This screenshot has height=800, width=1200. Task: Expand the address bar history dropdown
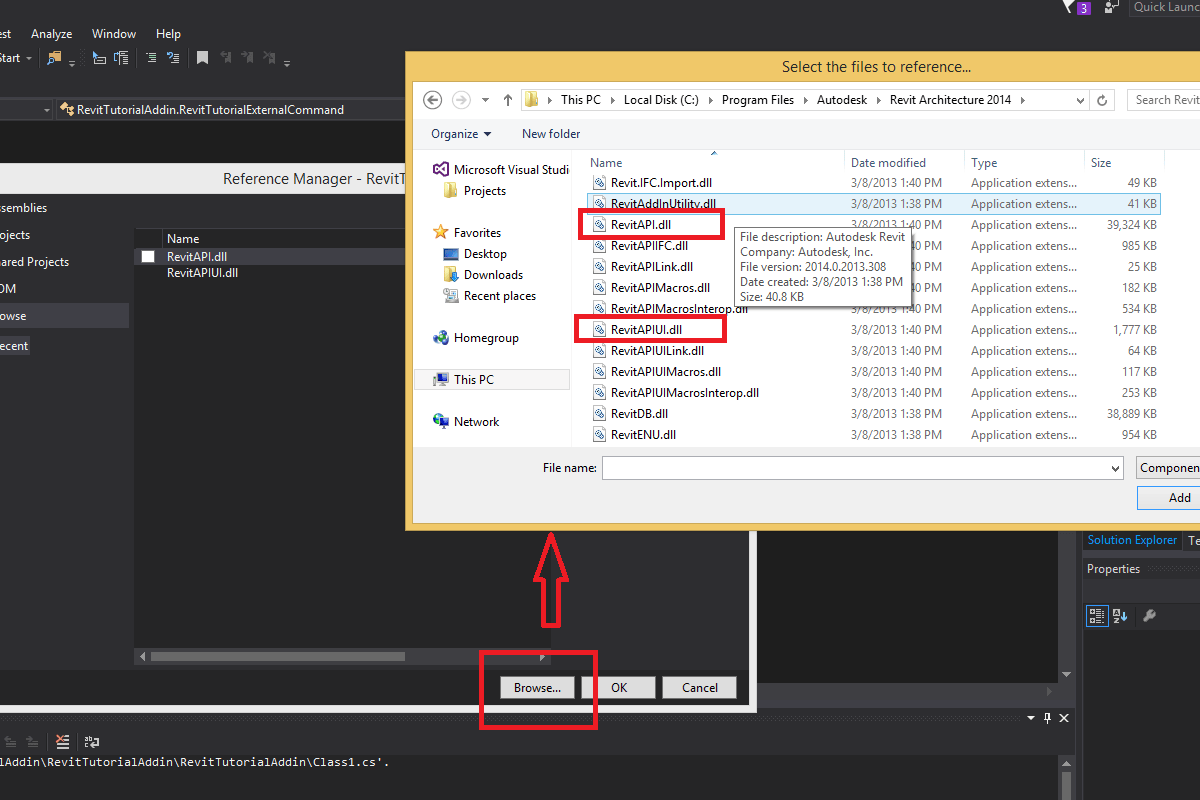(x=1080, y=100)
